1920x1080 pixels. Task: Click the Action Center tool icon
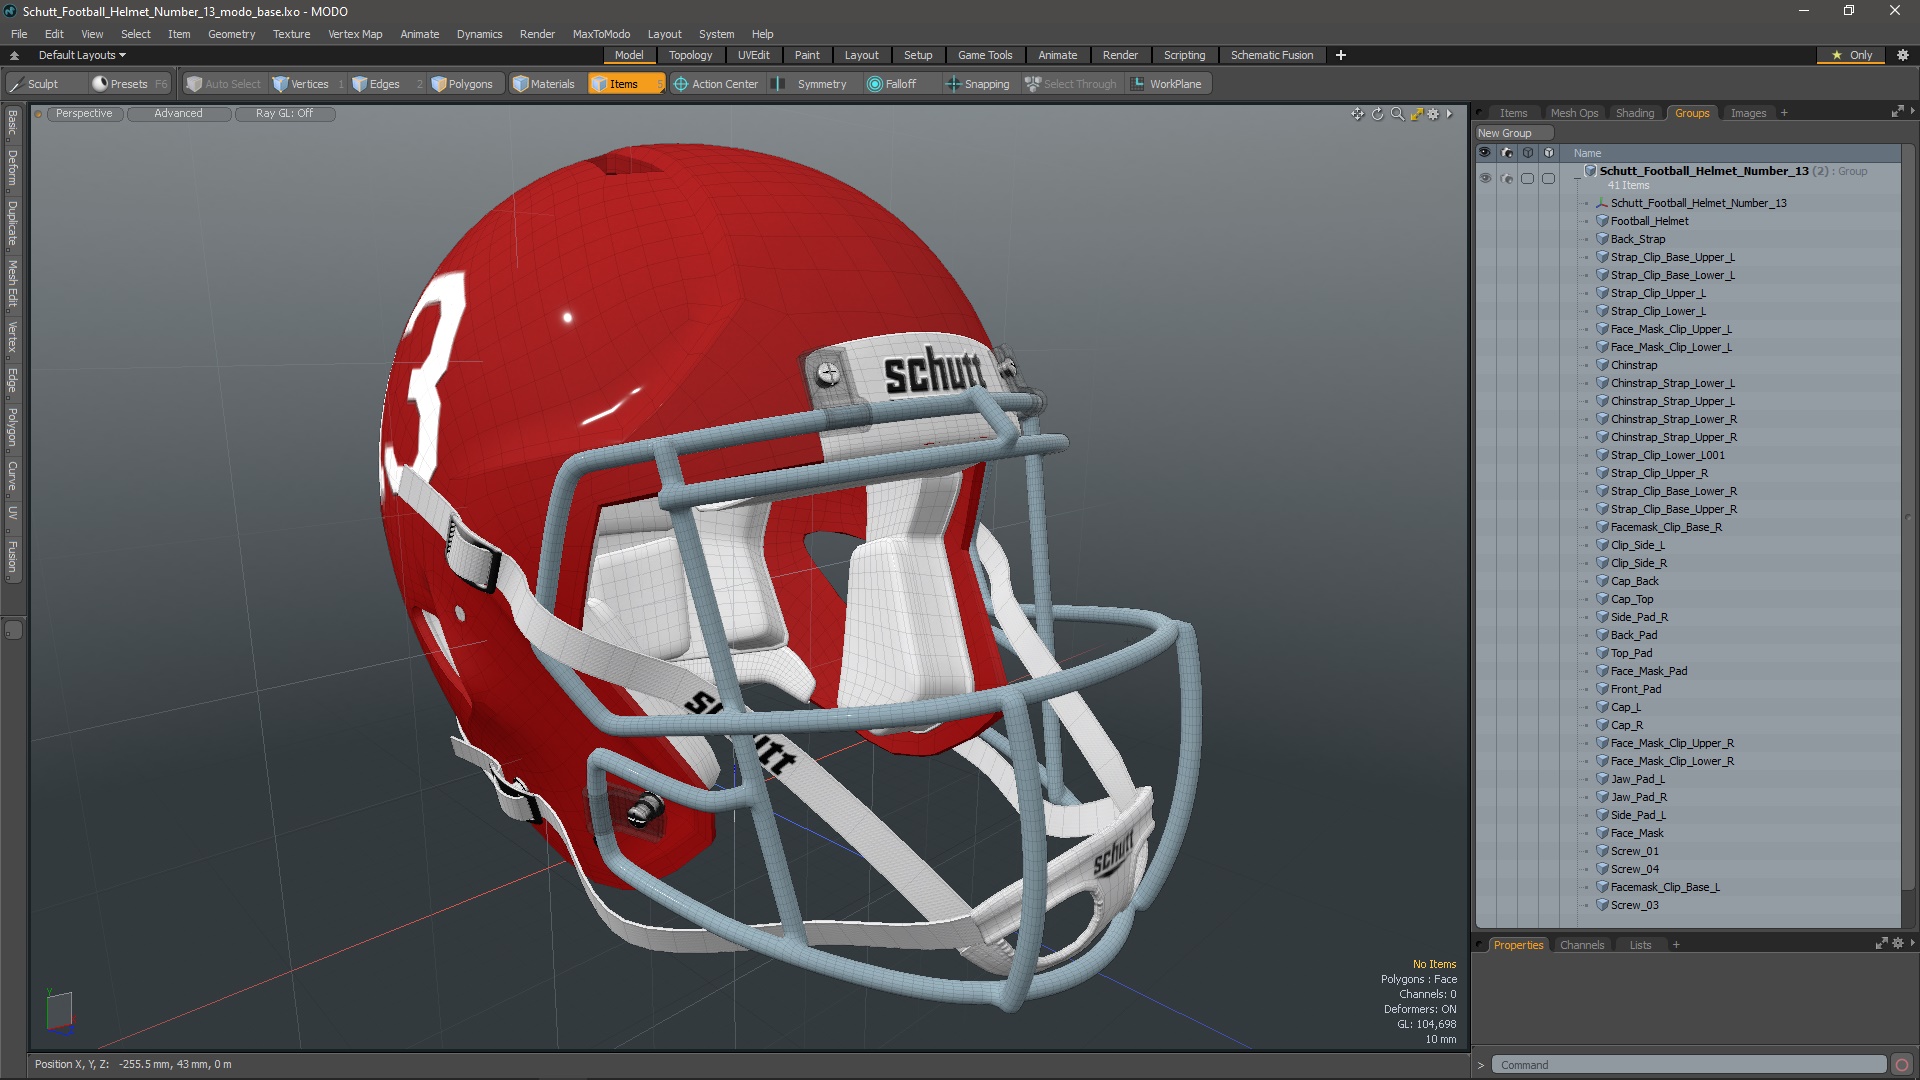click(681, 84)
